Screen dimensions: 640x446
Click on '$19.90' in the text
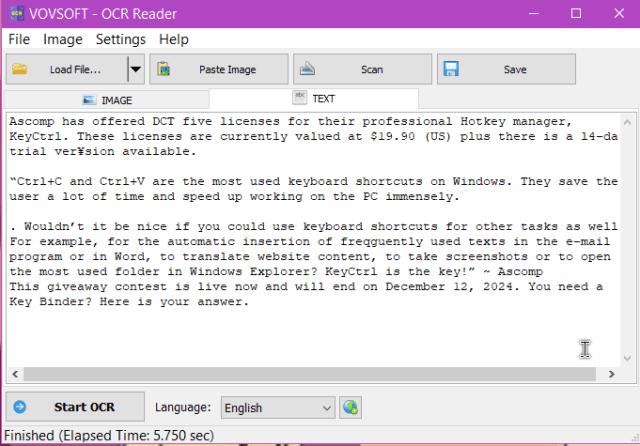(x=393, y=136)
